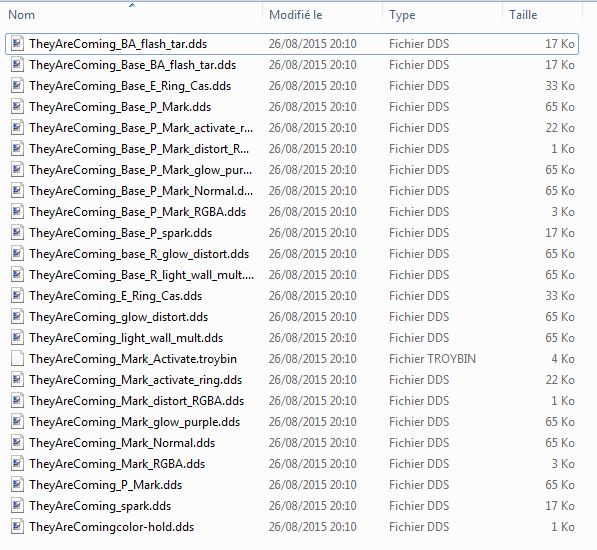Click the TheyAreComing_glow_distort.dds file icon
Viewport: 597px width, 550px height.
17,317
